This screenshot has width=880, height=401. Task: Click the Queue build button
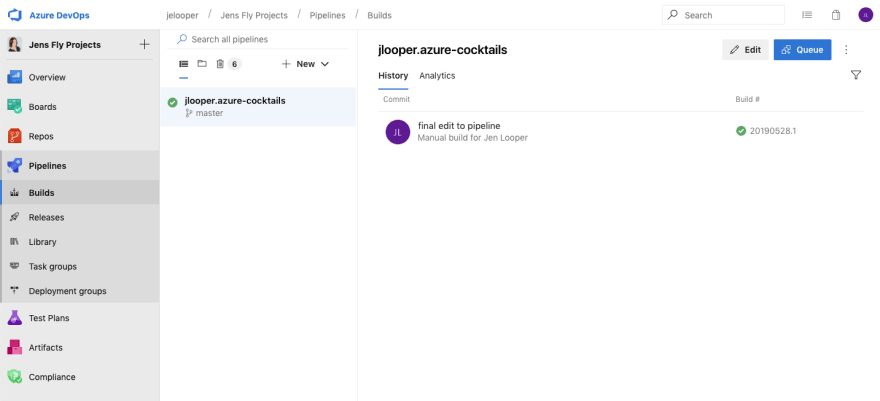coord(803,49)
